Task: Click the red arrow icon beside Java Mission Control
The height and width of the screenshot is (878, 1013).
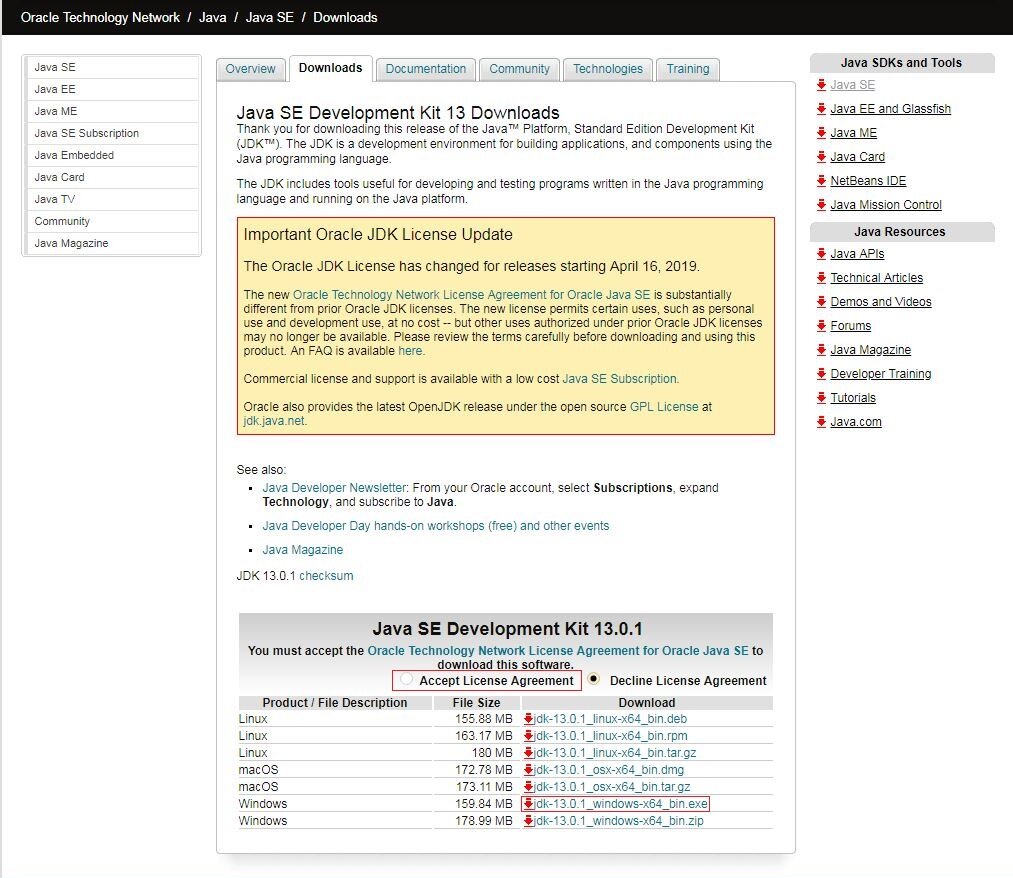Action: click(x=821, y=204)
